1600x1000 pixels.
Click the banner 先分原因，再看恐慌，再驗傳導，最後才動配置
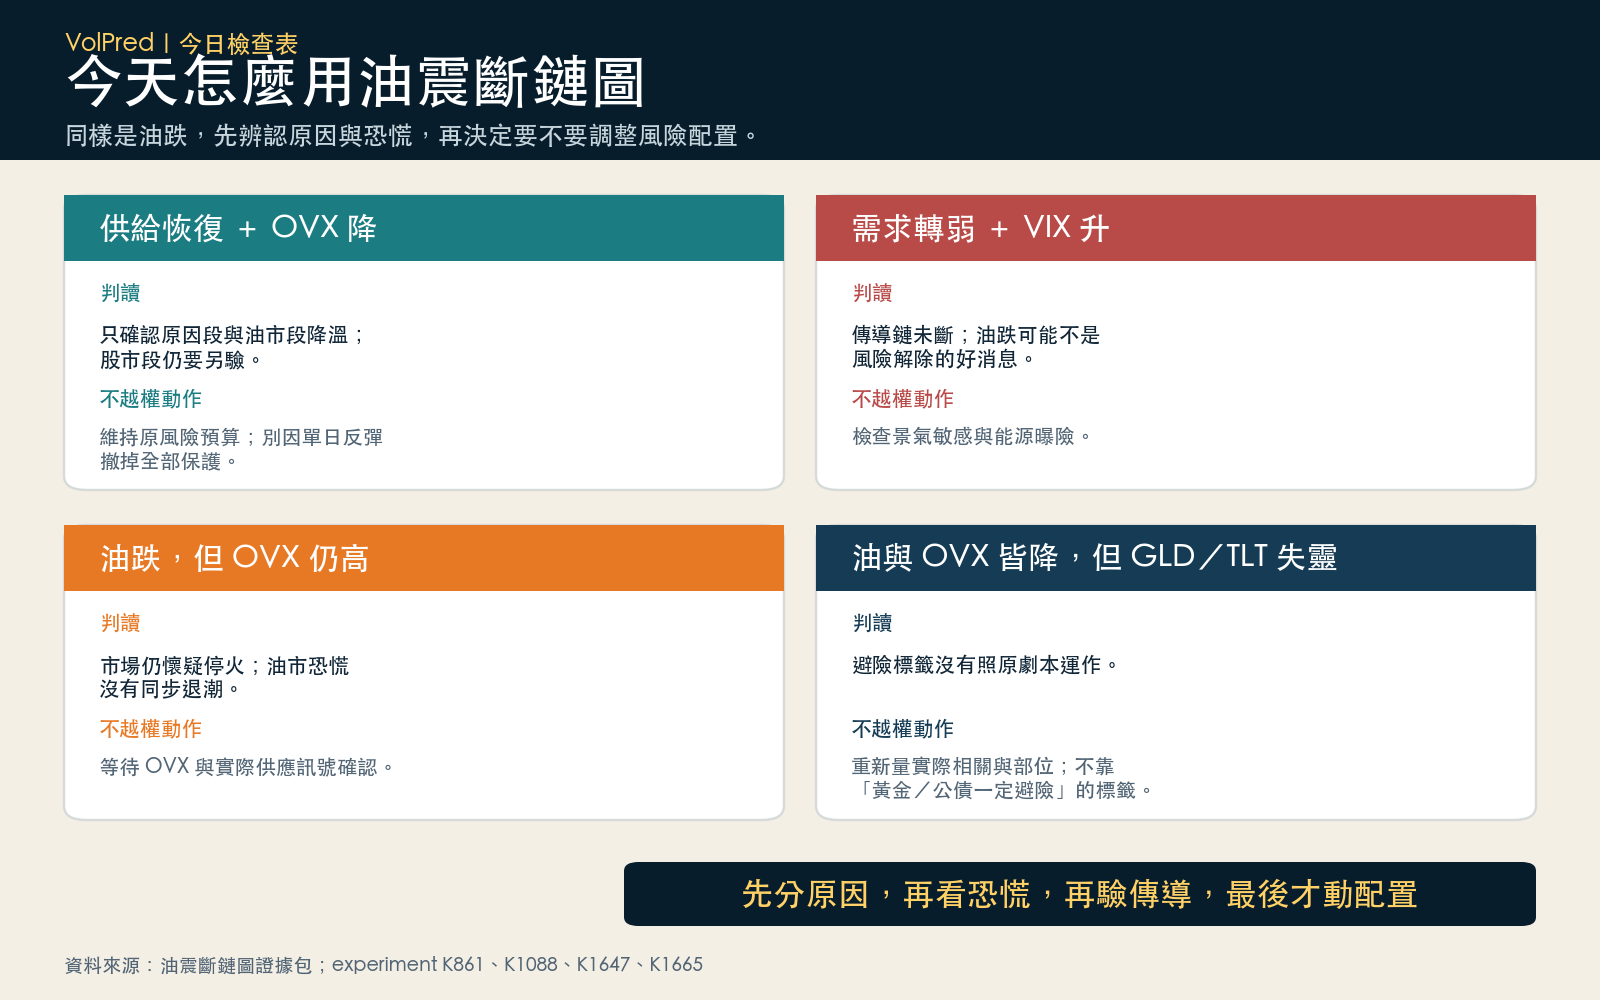(1080, 894)
